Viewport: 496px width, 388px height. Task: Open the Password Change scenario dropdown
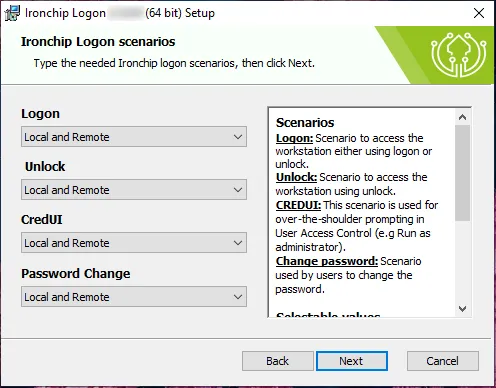tap(134, 296)
